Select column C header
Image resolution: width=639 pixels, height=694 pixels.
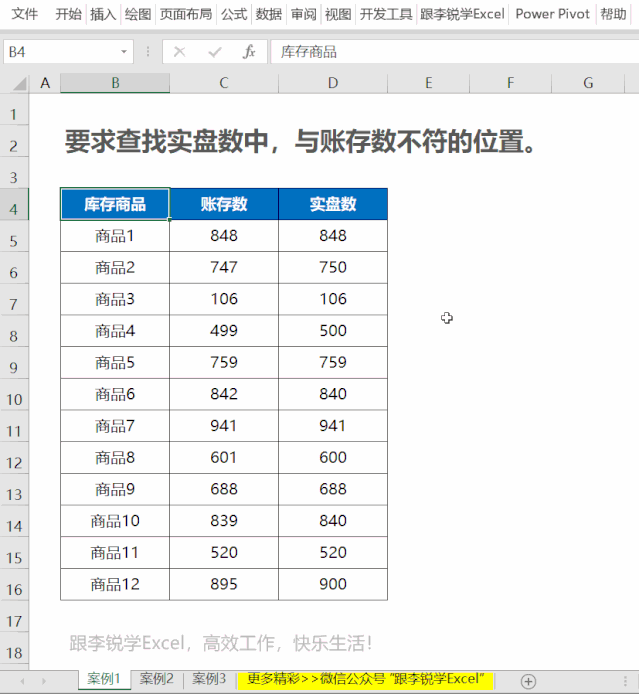point(224,83)
